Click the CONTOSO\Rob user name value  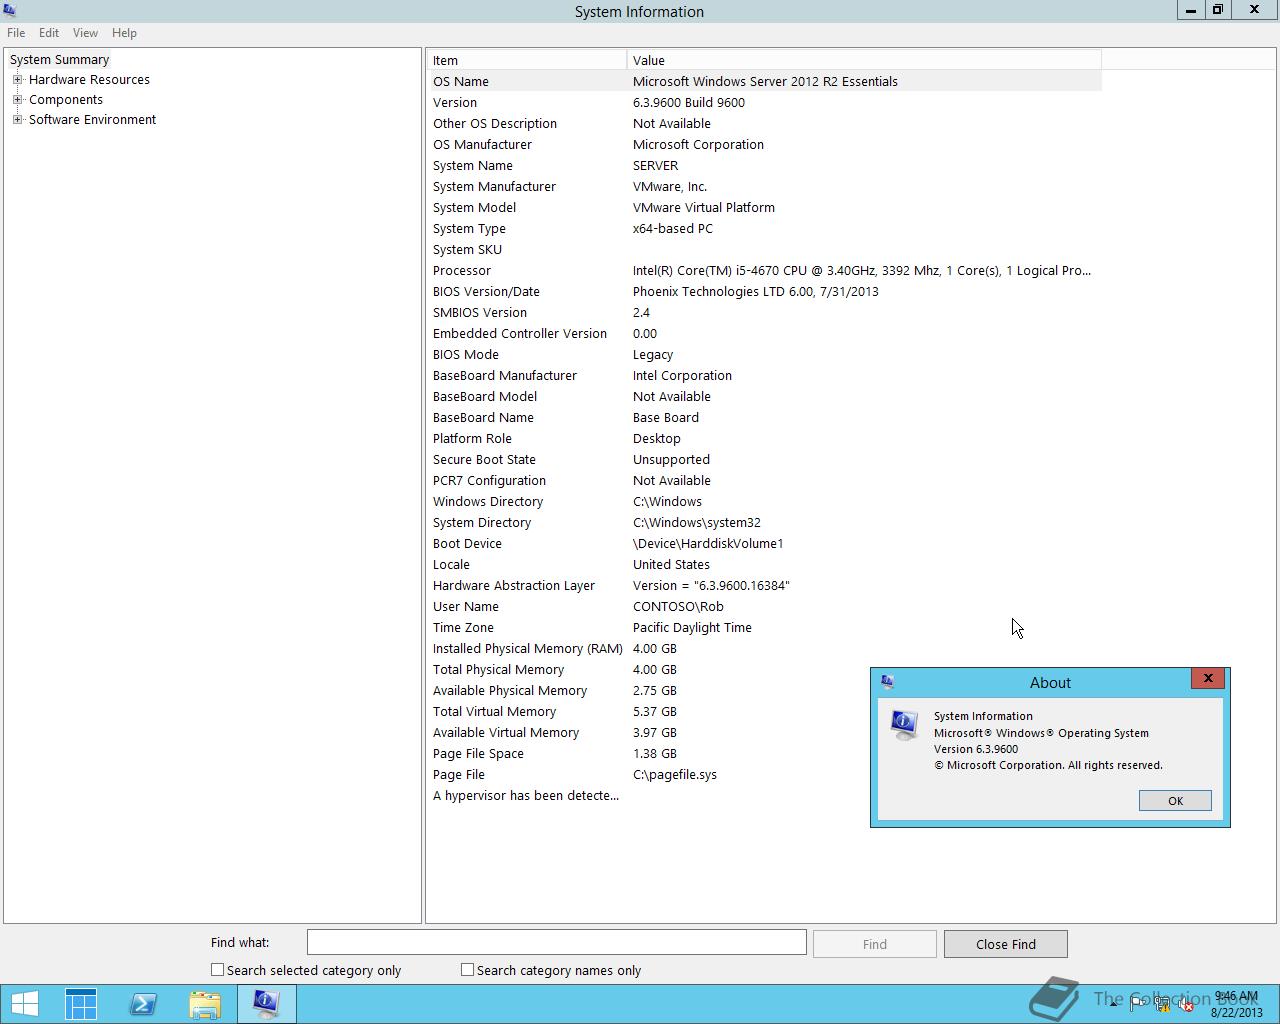coord(678,607)
